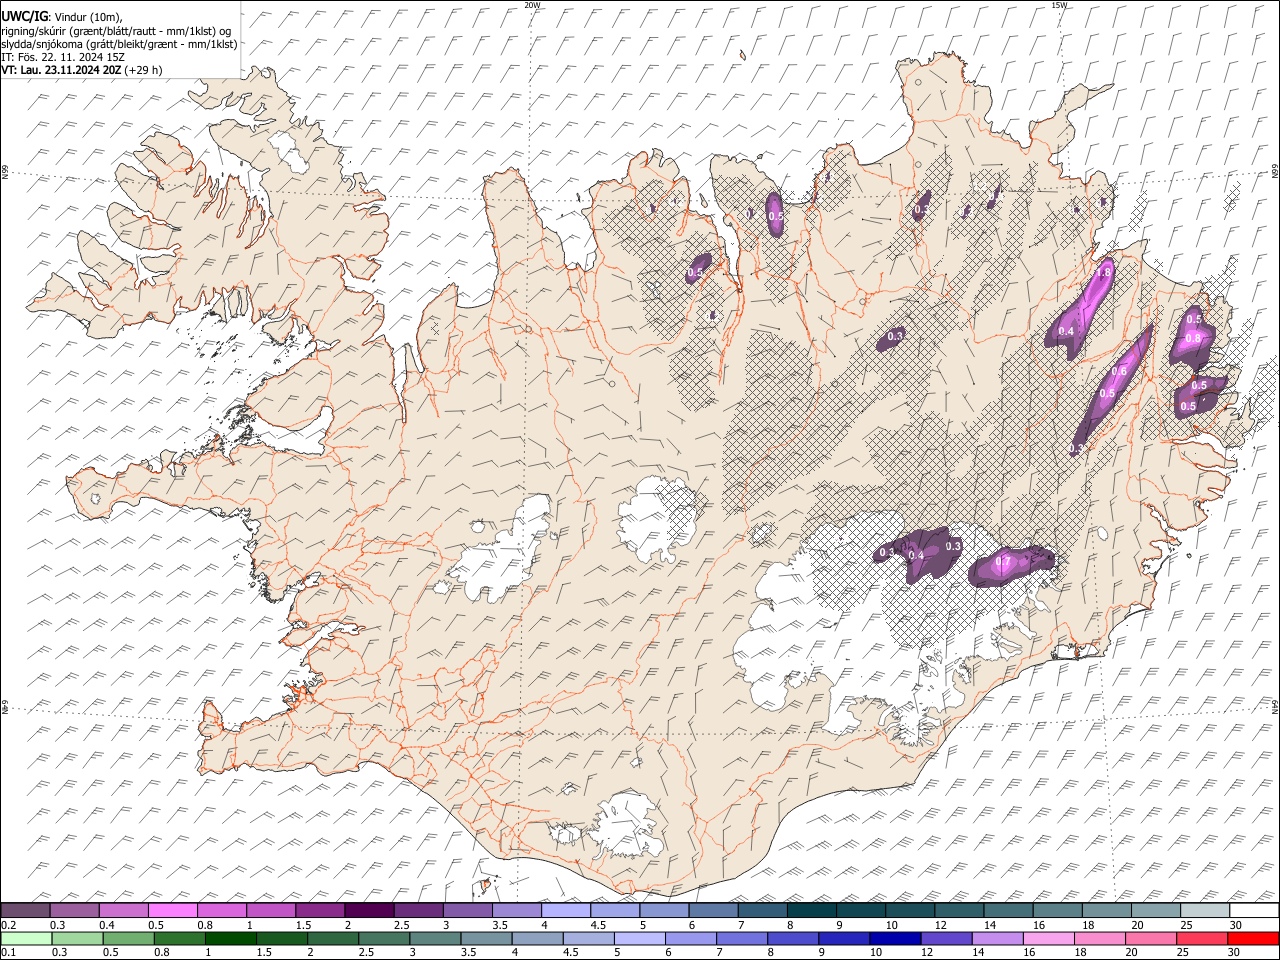Click the '0.1' label in the lower legend
The image size is (1280, 960).
click(8, 952)
